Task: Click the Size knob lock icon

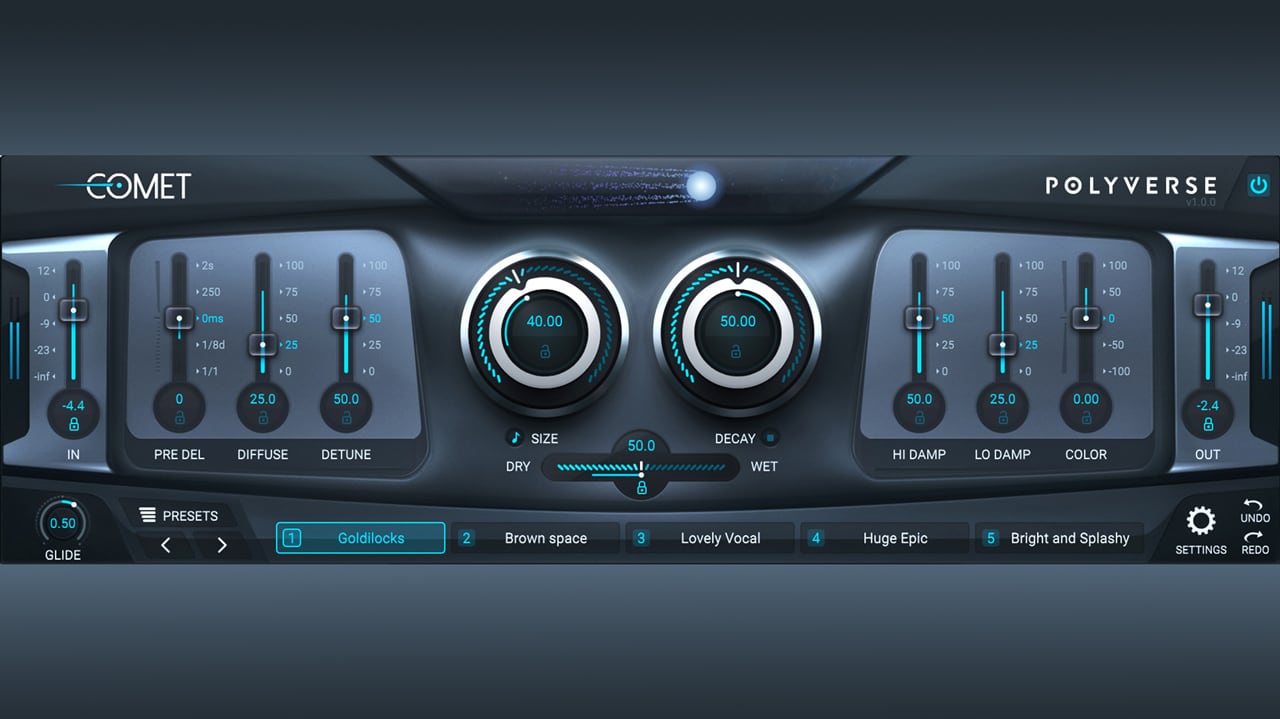Action: coord(545,351)
